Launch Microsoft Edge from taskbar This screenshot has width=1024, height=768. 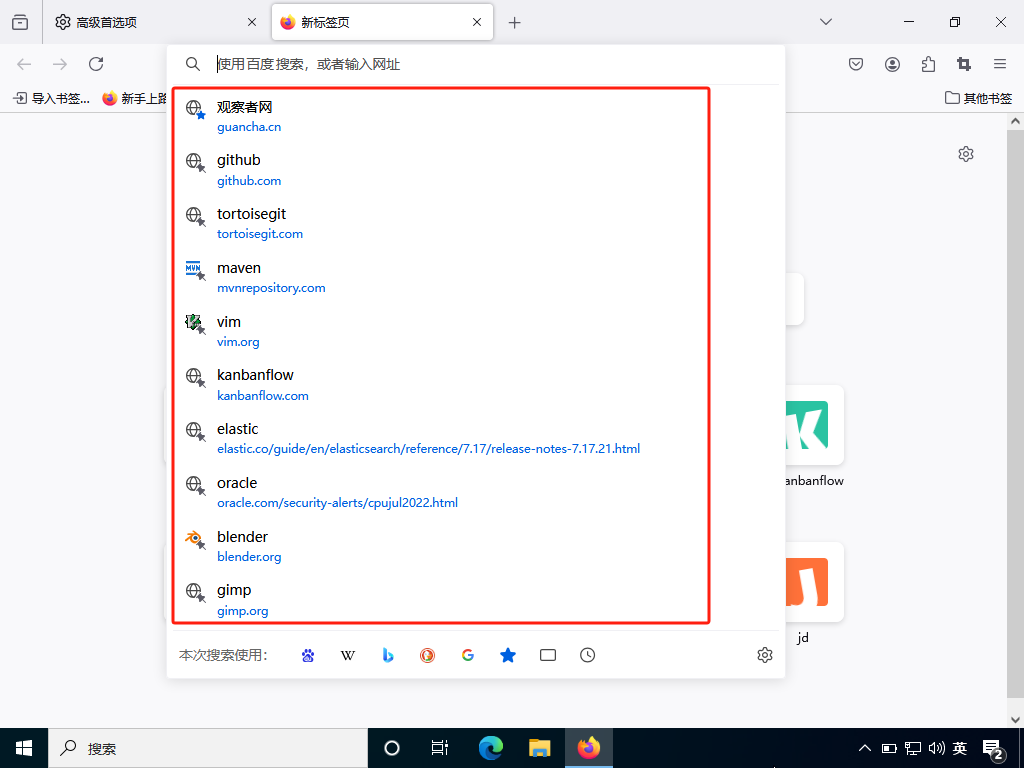click(490, 748)
